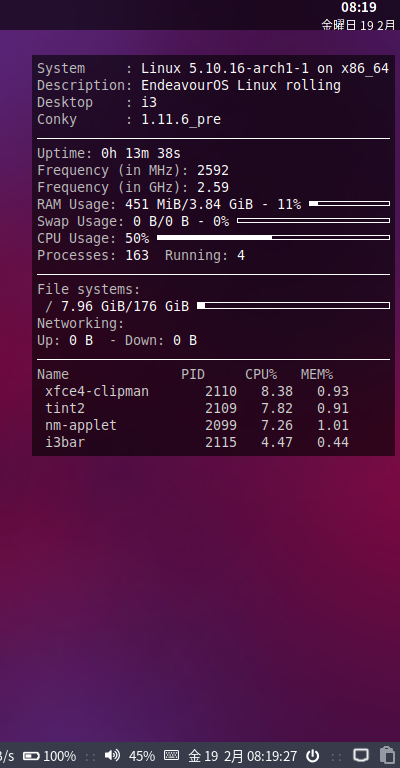Click the CPU Usage progress bar

click(x=273, y=238)
